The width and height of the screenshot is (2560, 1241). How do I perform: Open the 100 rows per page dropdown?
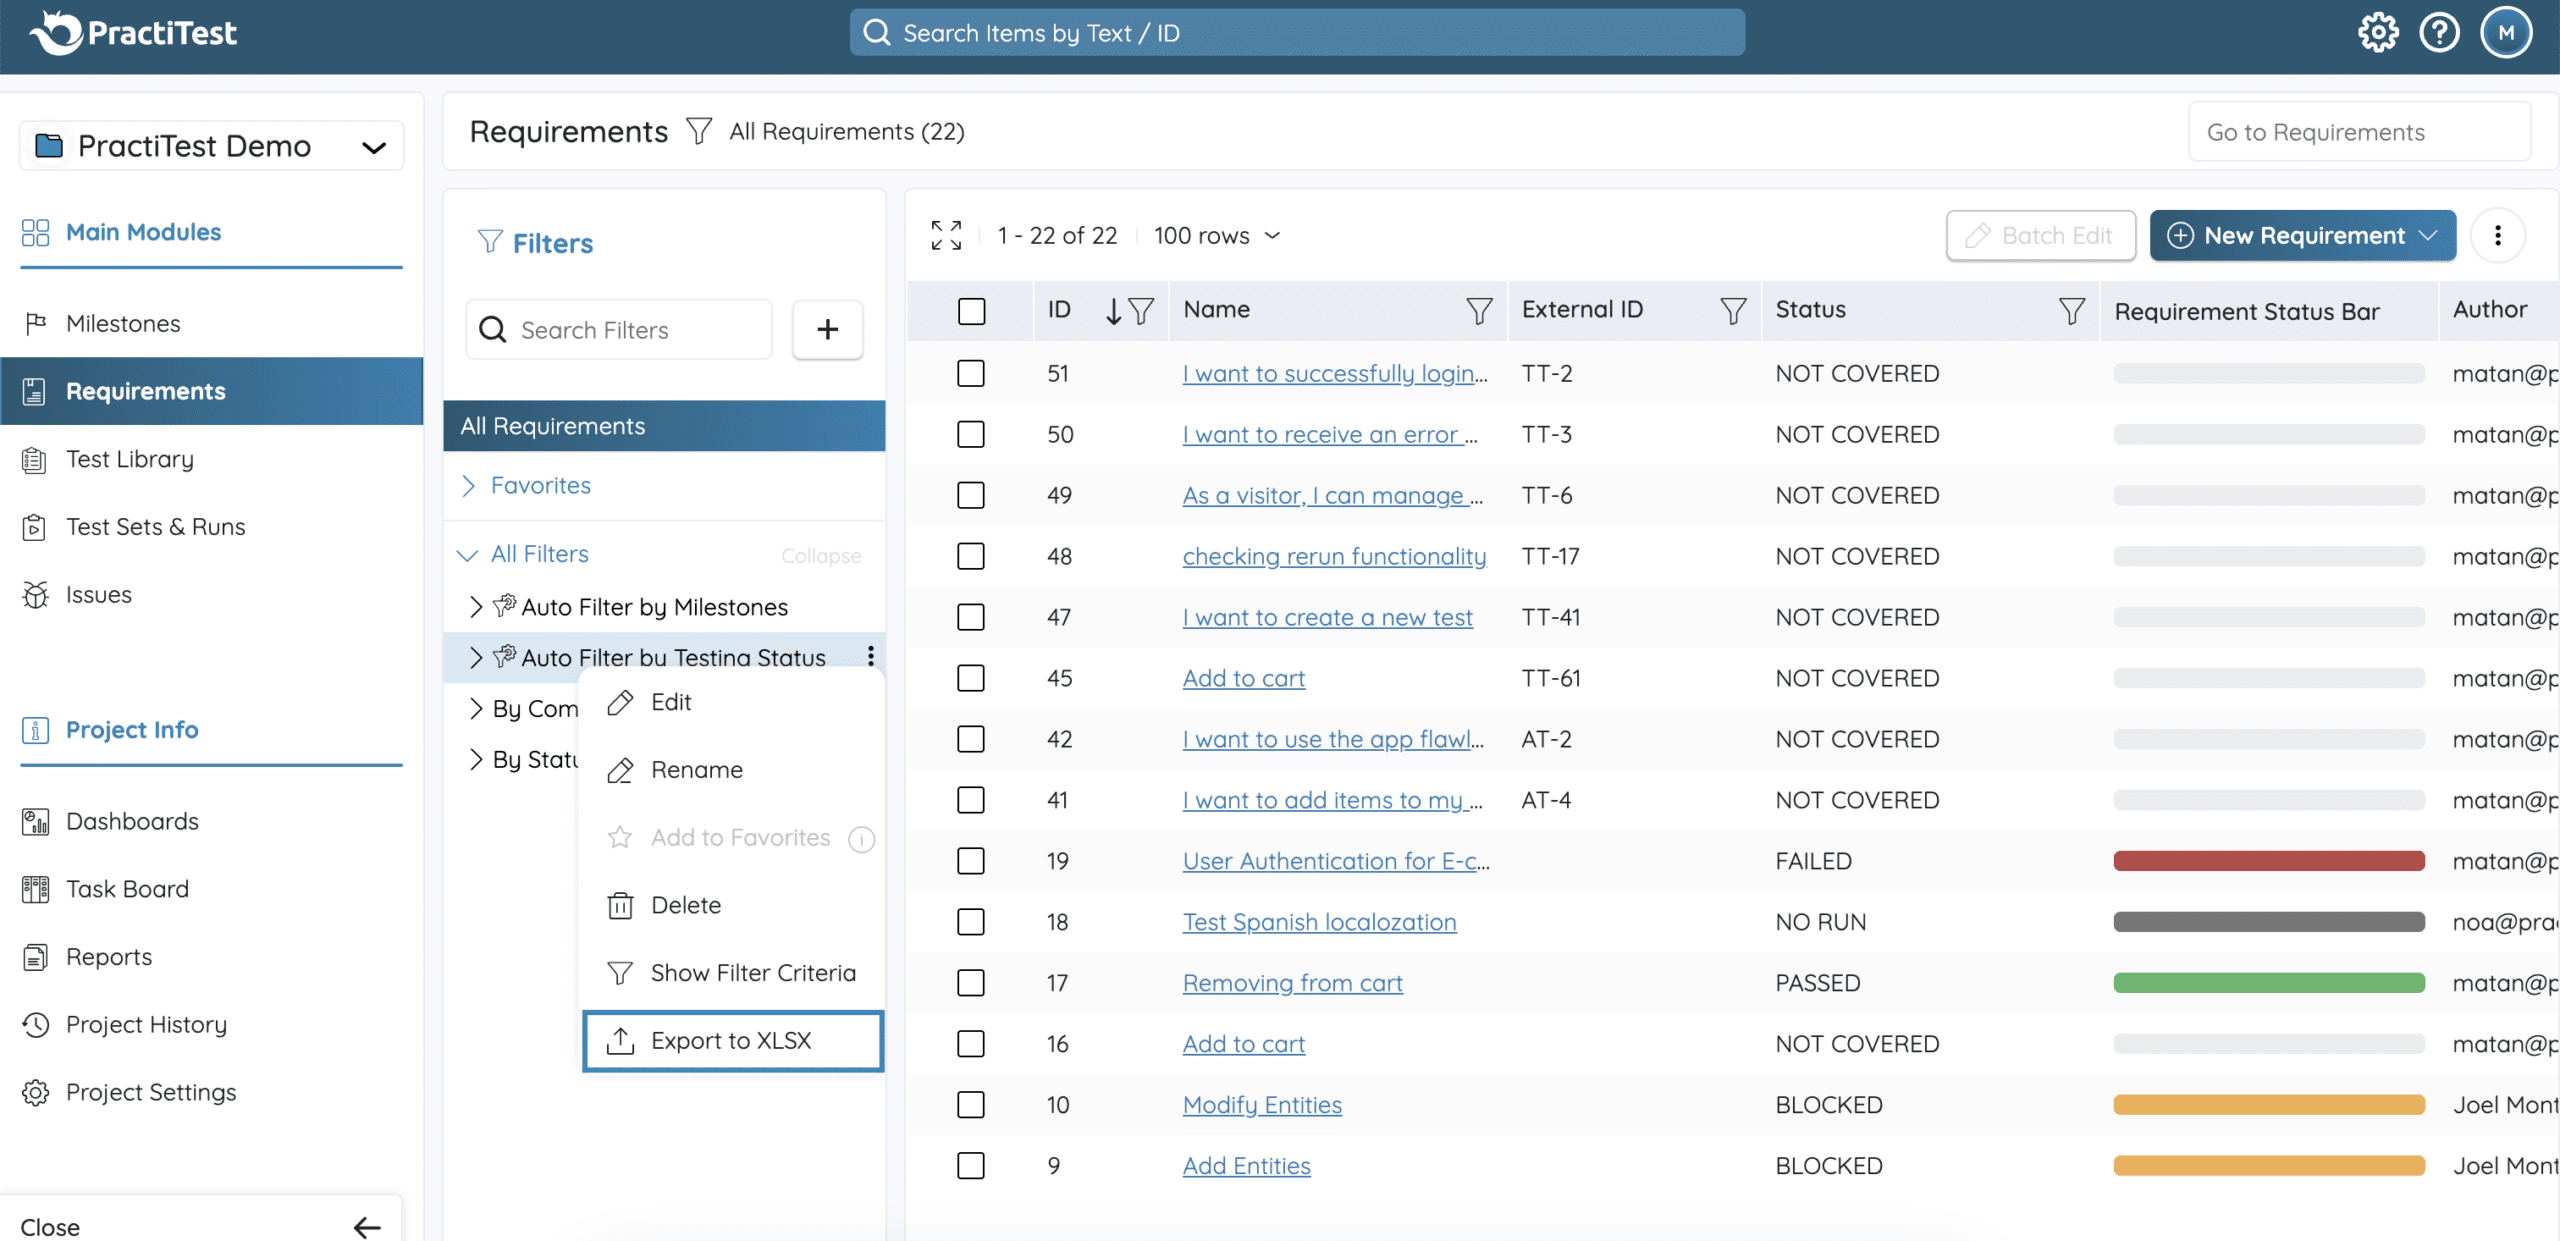(x=1216, y=235)
